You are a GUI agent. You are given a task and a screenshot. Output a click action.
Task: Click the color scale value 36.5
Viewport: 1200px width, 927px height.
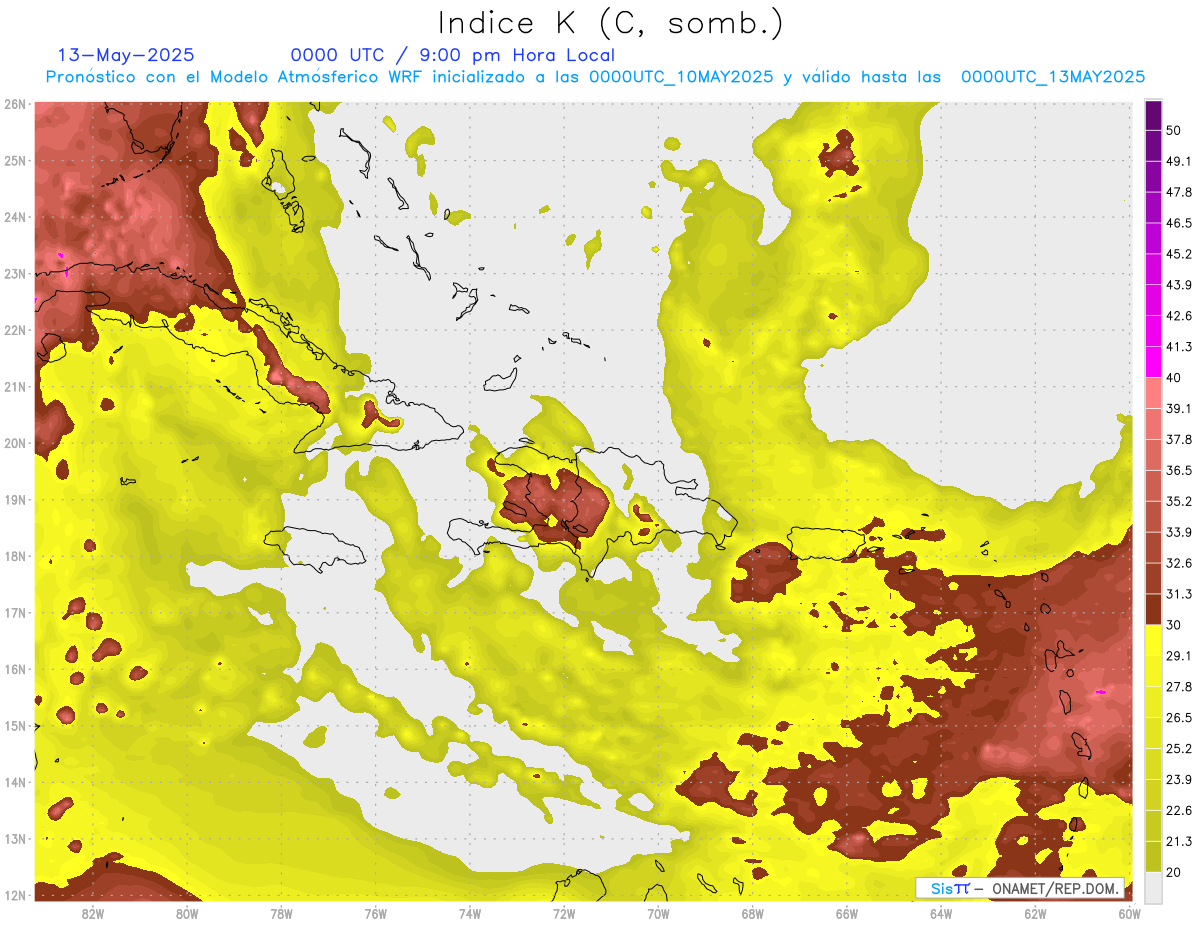click(1180, 470)
